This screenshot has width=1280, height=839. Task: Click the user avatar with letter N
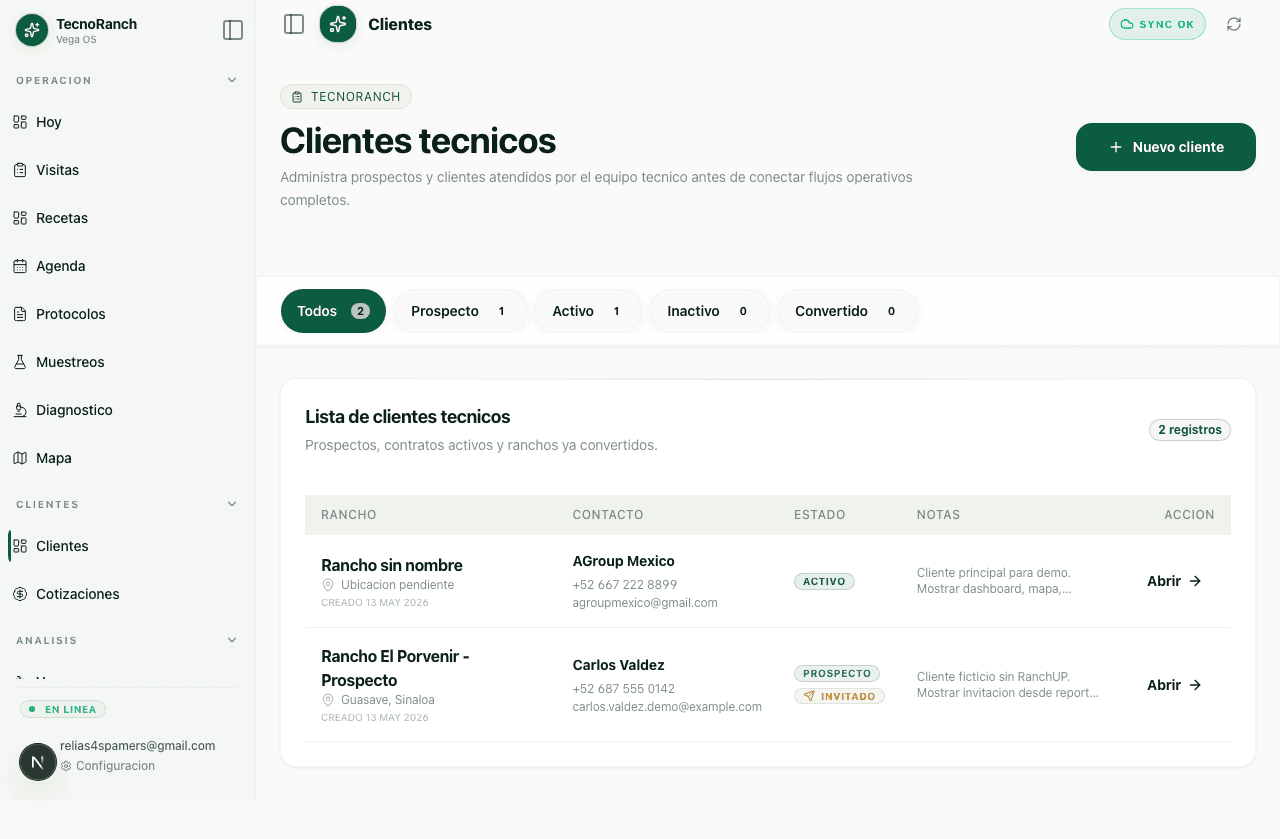pyautogui.click(x=38, y=762)
